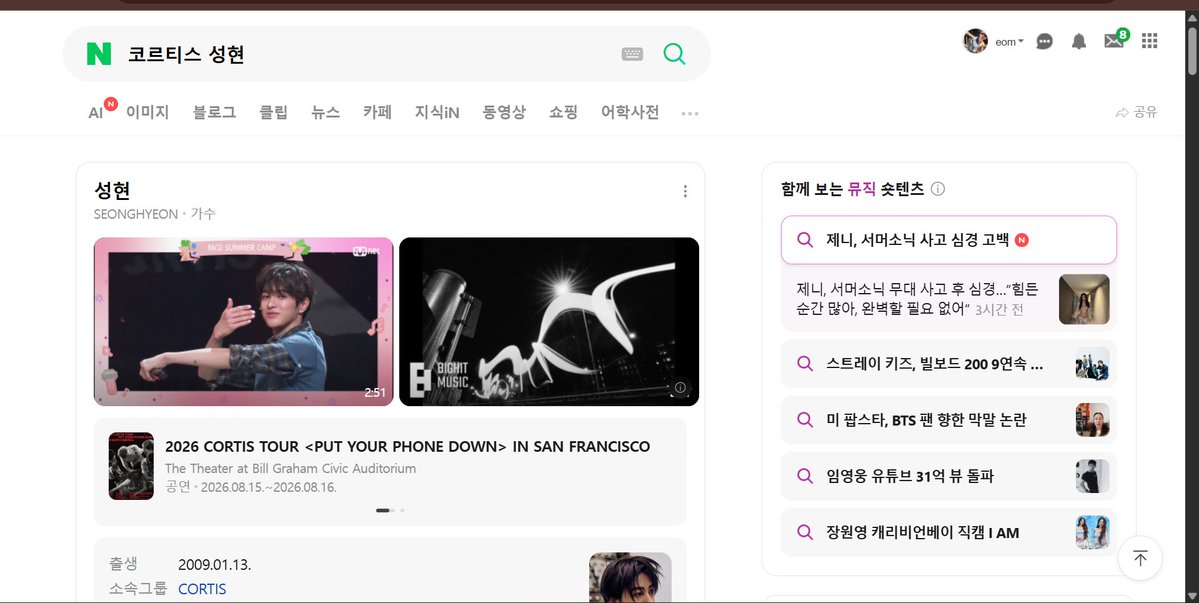Image resolution: width=1199 pixels, height=603 pixels.
Task: Open the BIGHIT MUSIC black-and-white video thumbnail
Action: (x=549, y=322)
